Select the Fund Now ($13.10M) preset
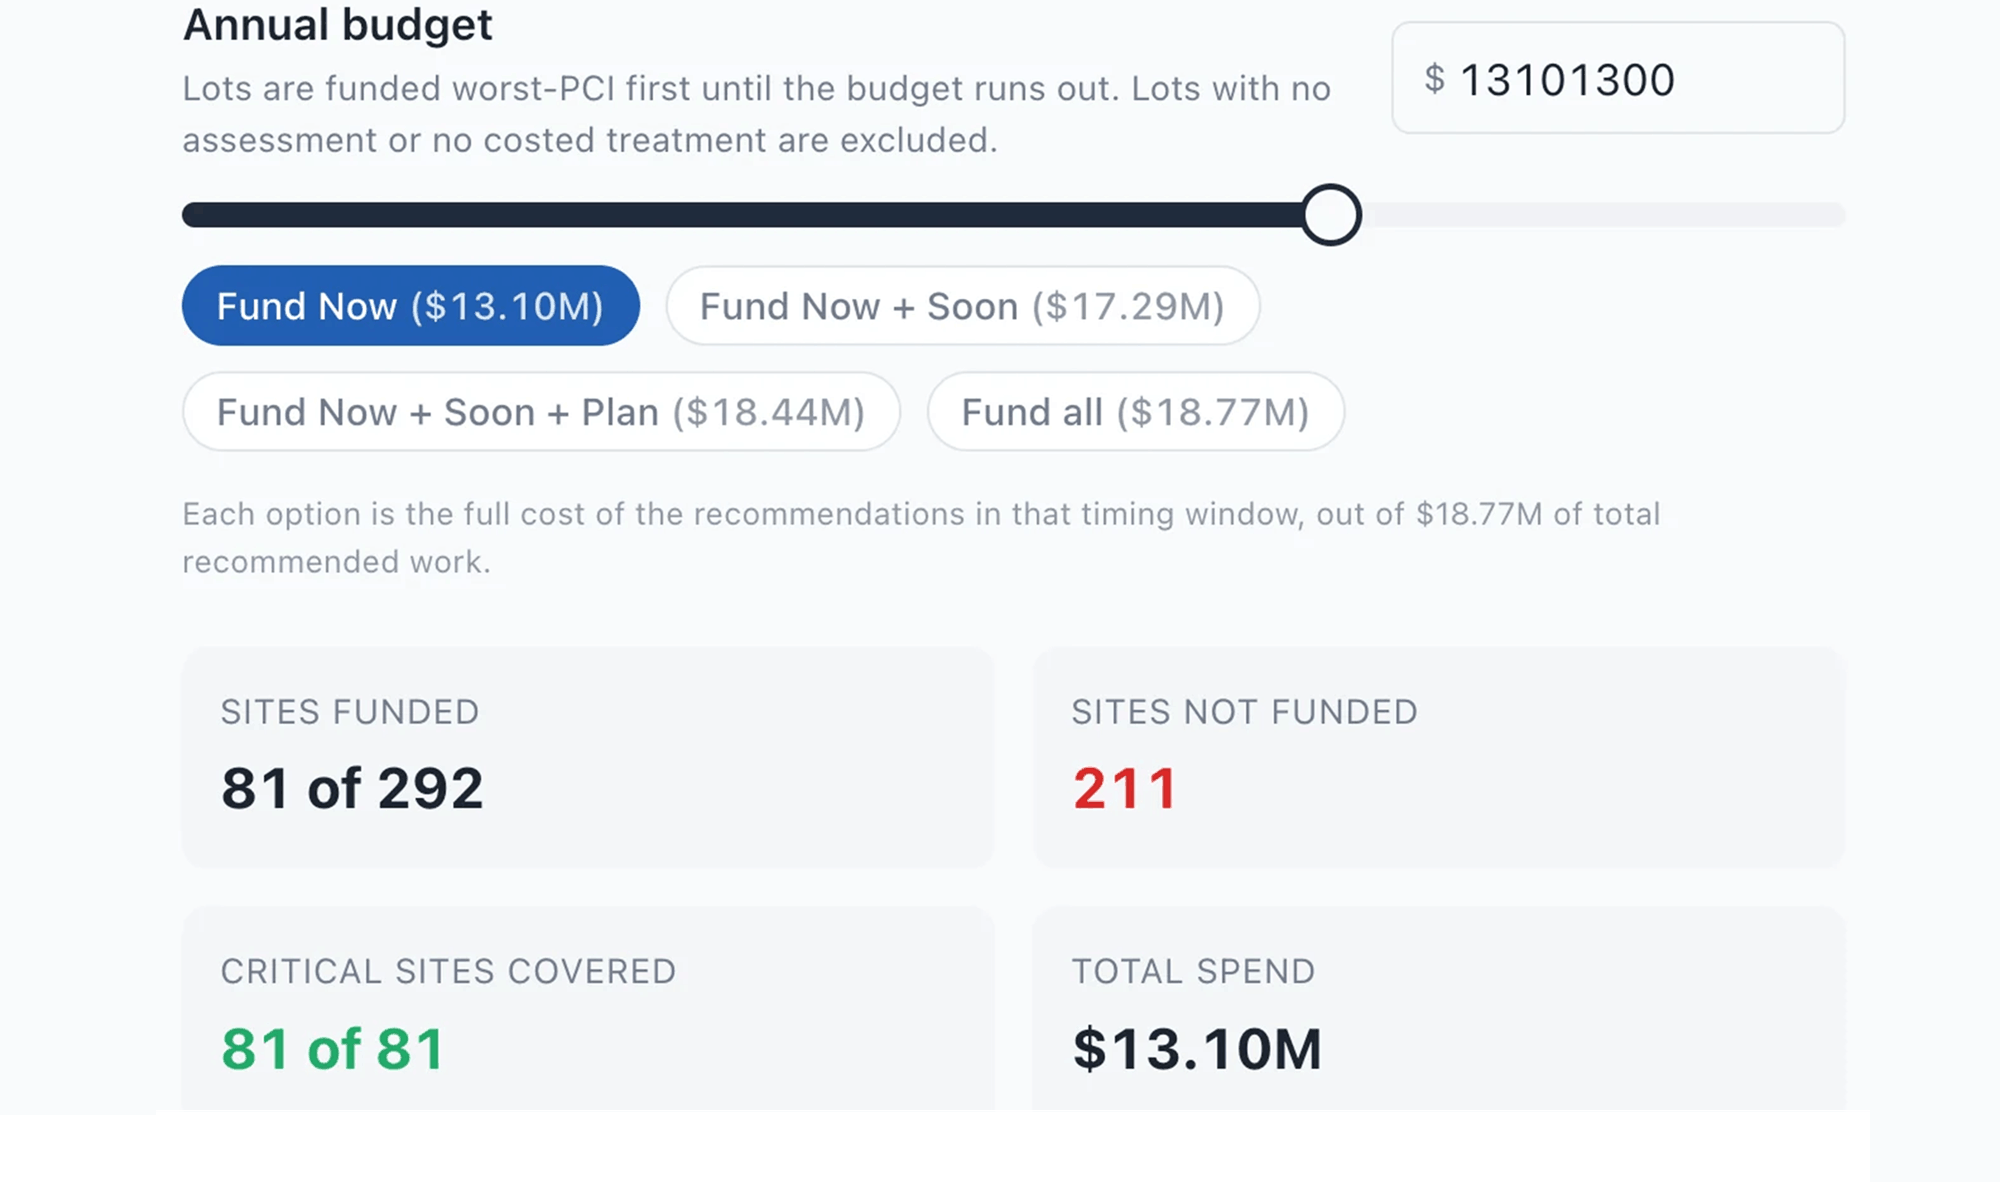 (x=410, y=306)
